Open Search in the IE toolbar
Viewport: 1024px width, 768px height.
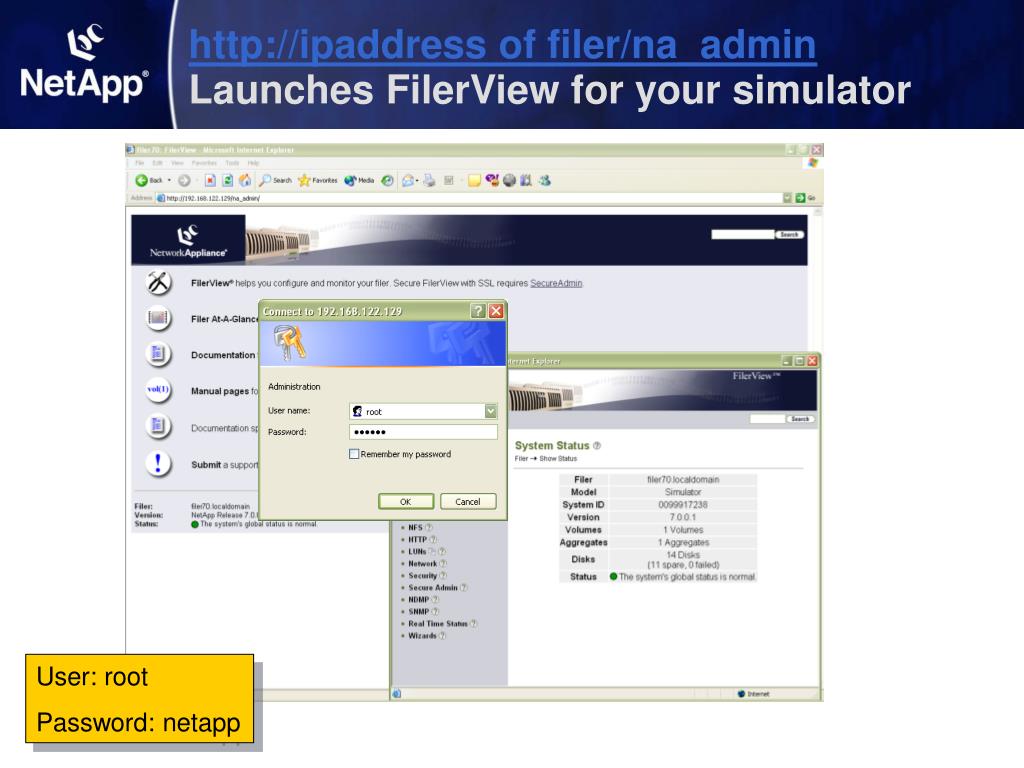275,180
